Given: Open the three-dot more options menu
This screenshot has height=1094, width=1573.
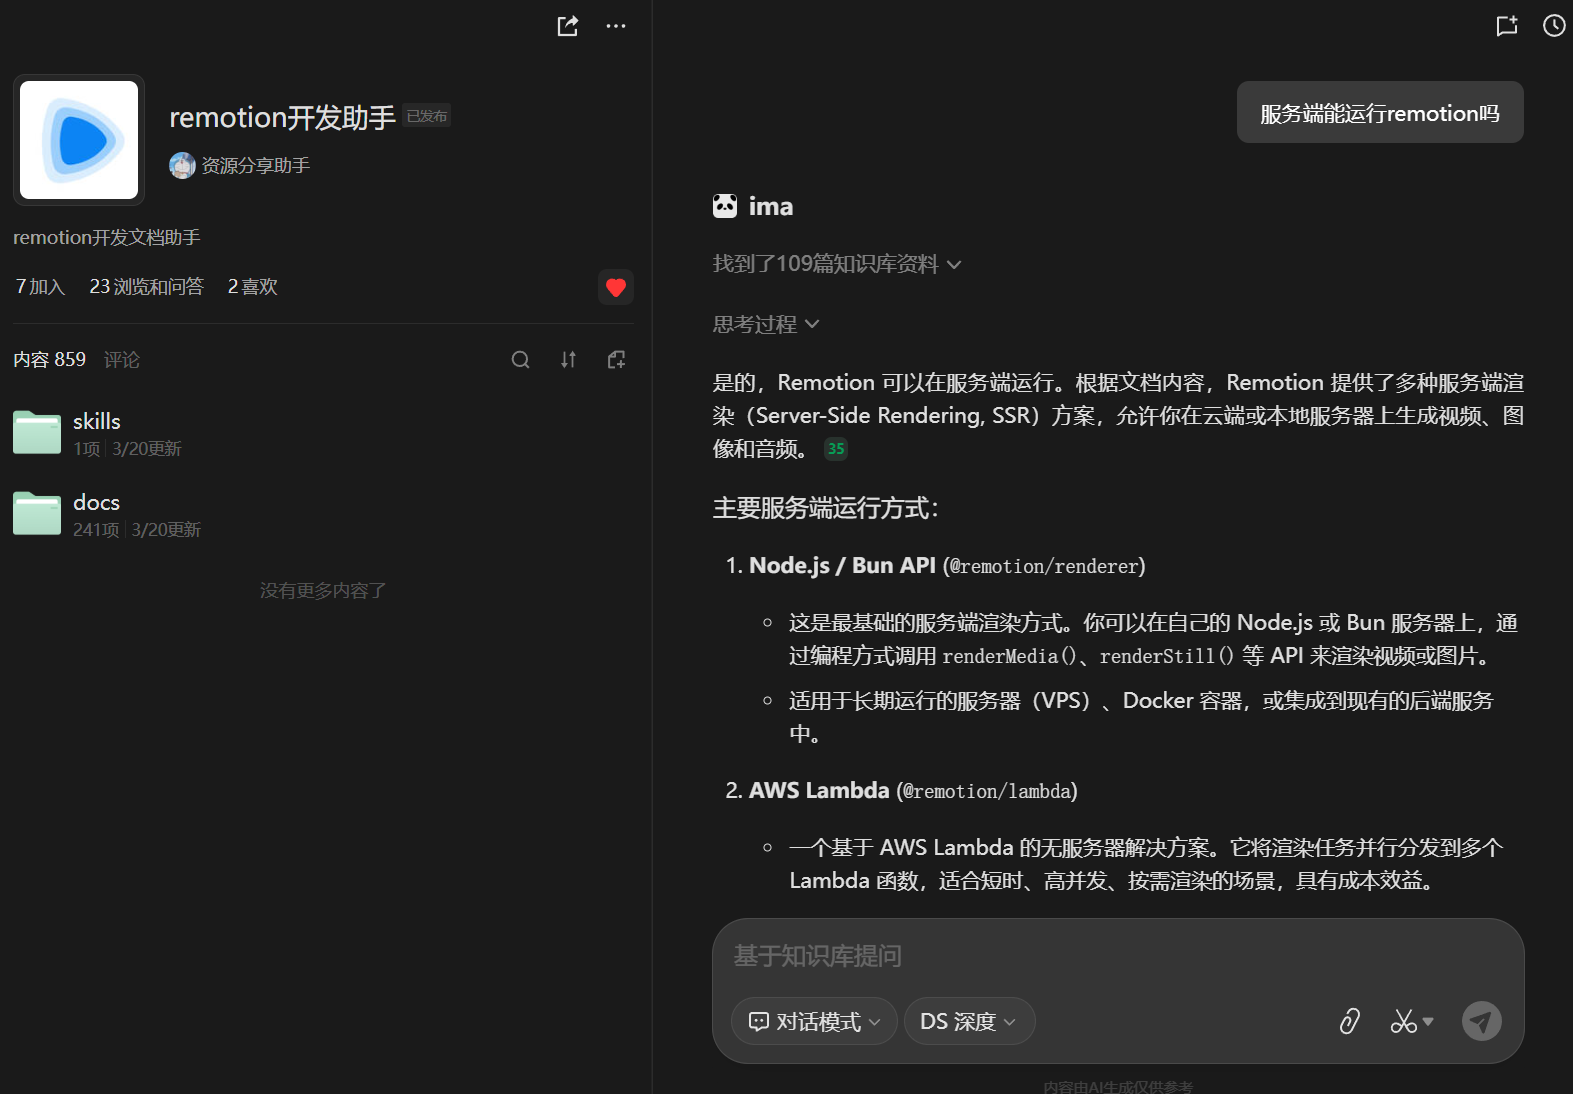Looking at the screenshot, I should pyautogui.click(x=616, y=26).
